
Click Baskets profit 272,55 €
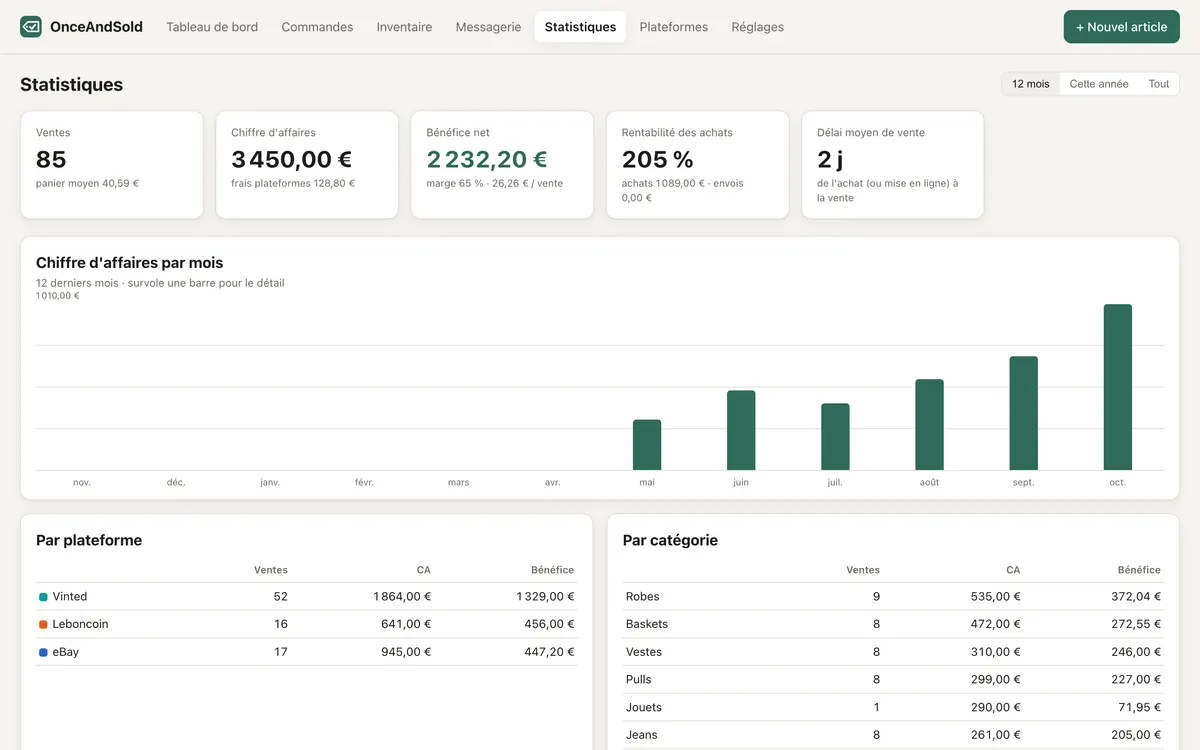pos(1135,624)
